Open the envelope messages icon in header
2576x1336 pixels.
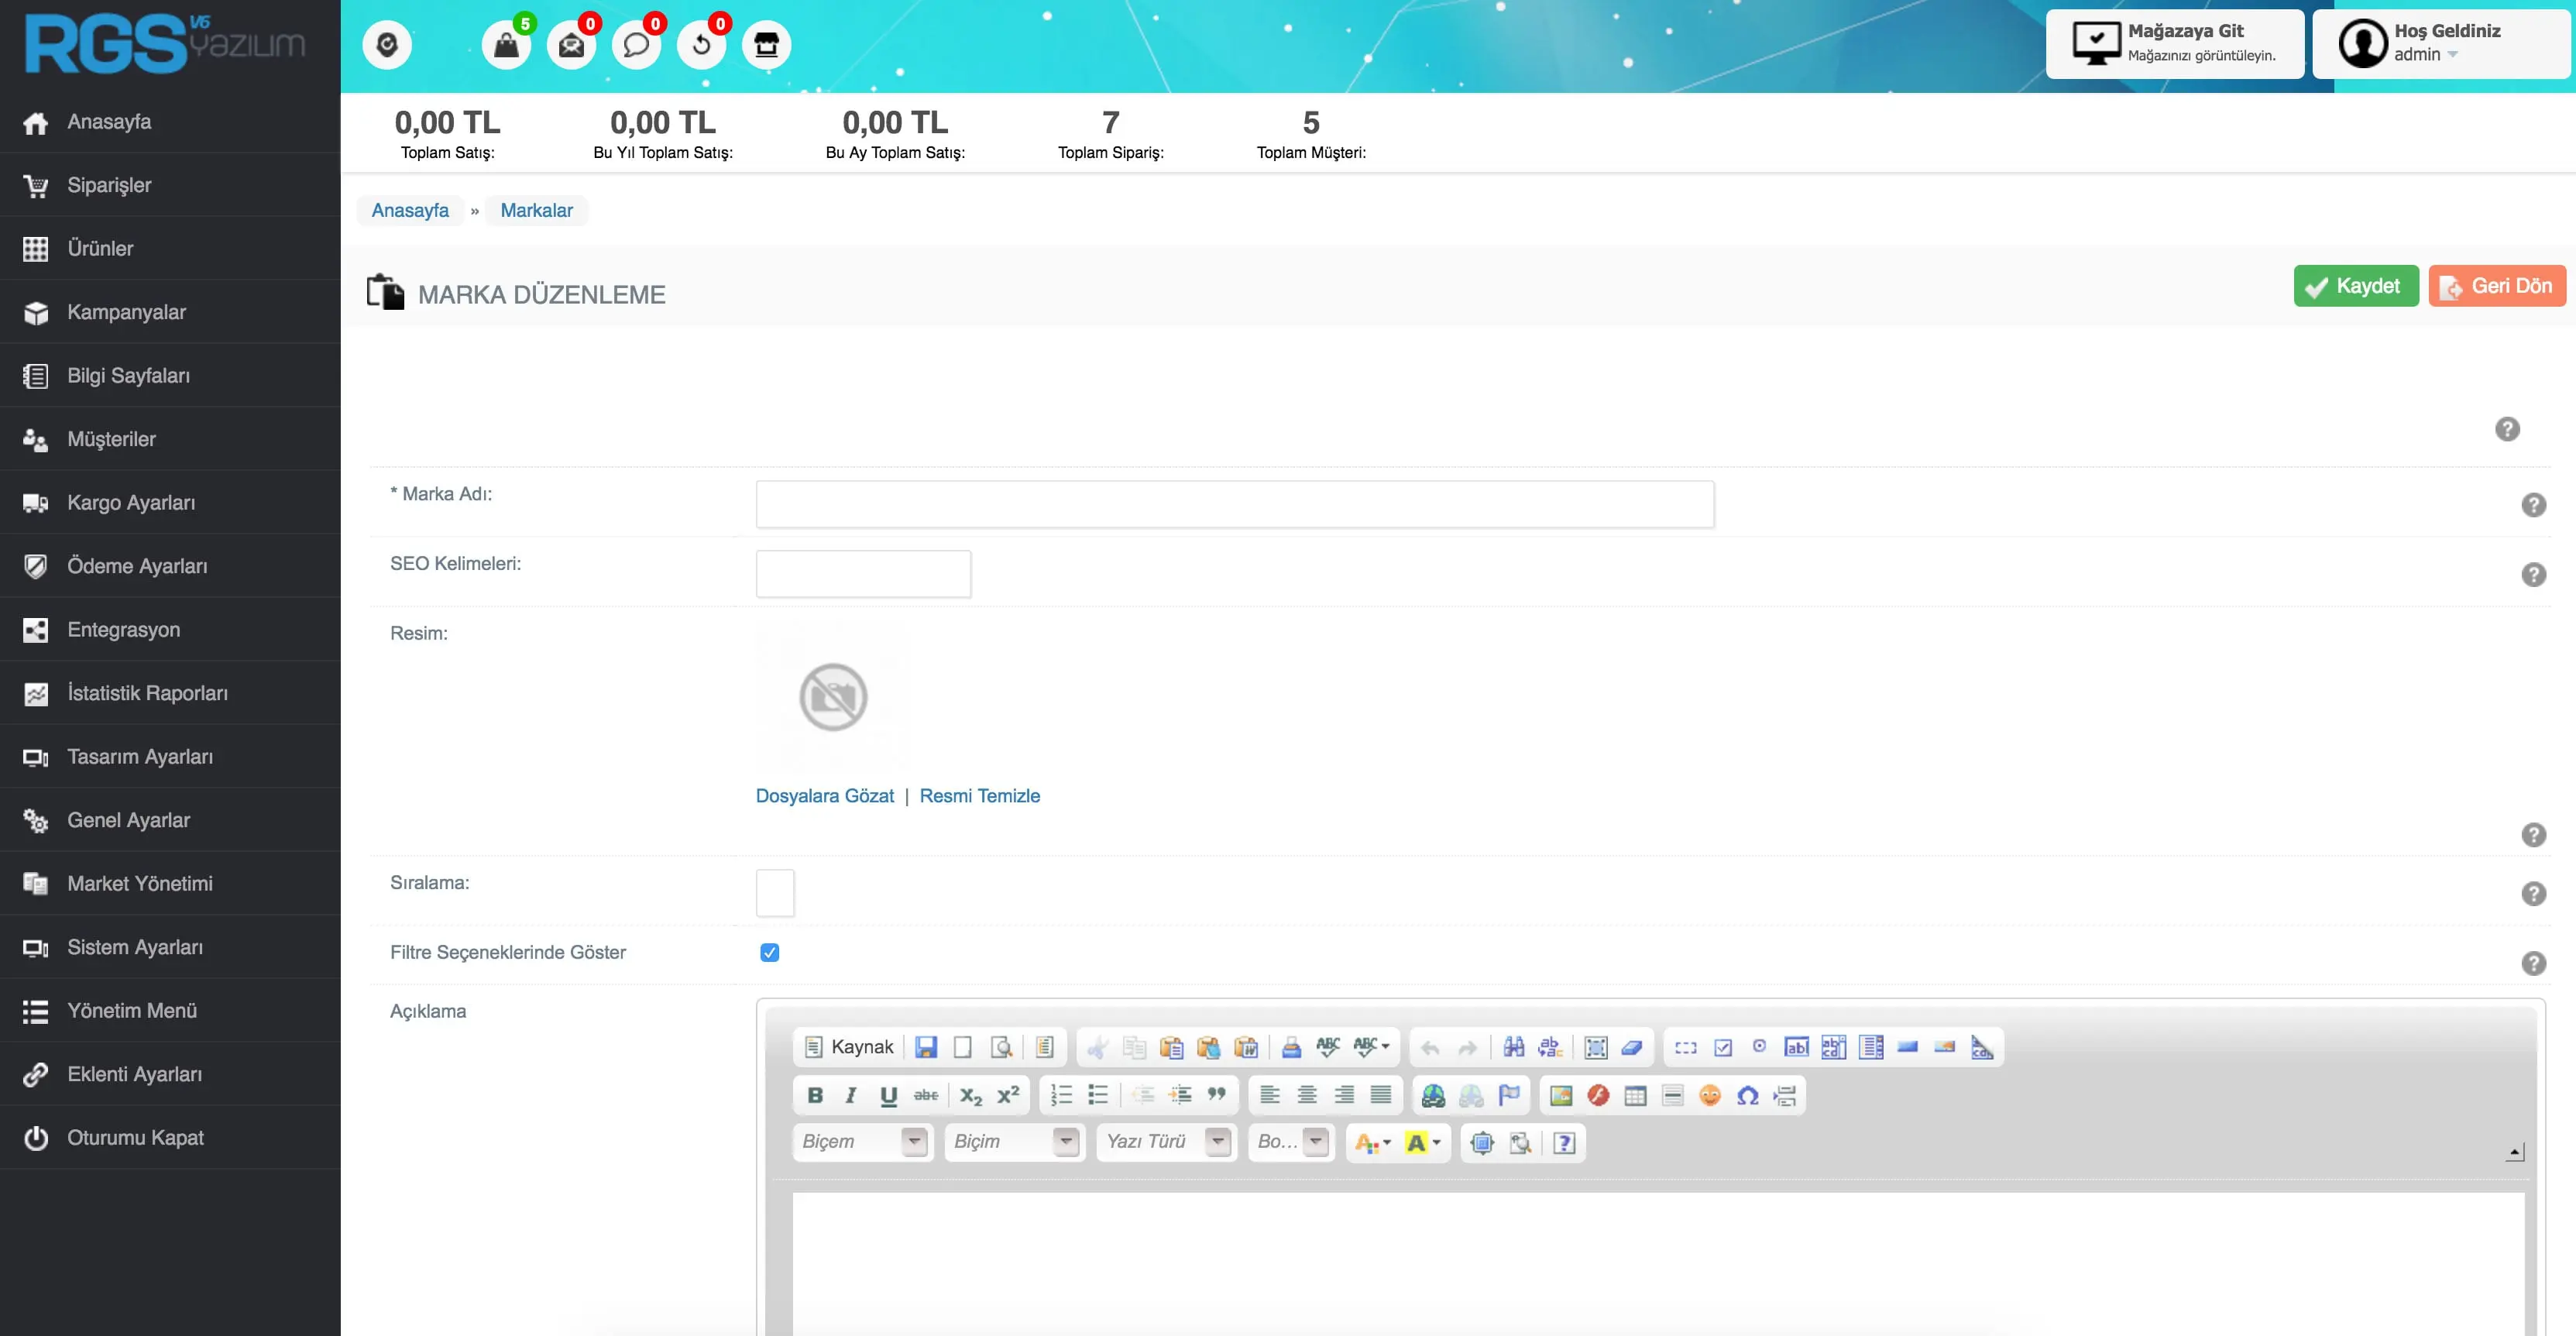click(571, 45)
